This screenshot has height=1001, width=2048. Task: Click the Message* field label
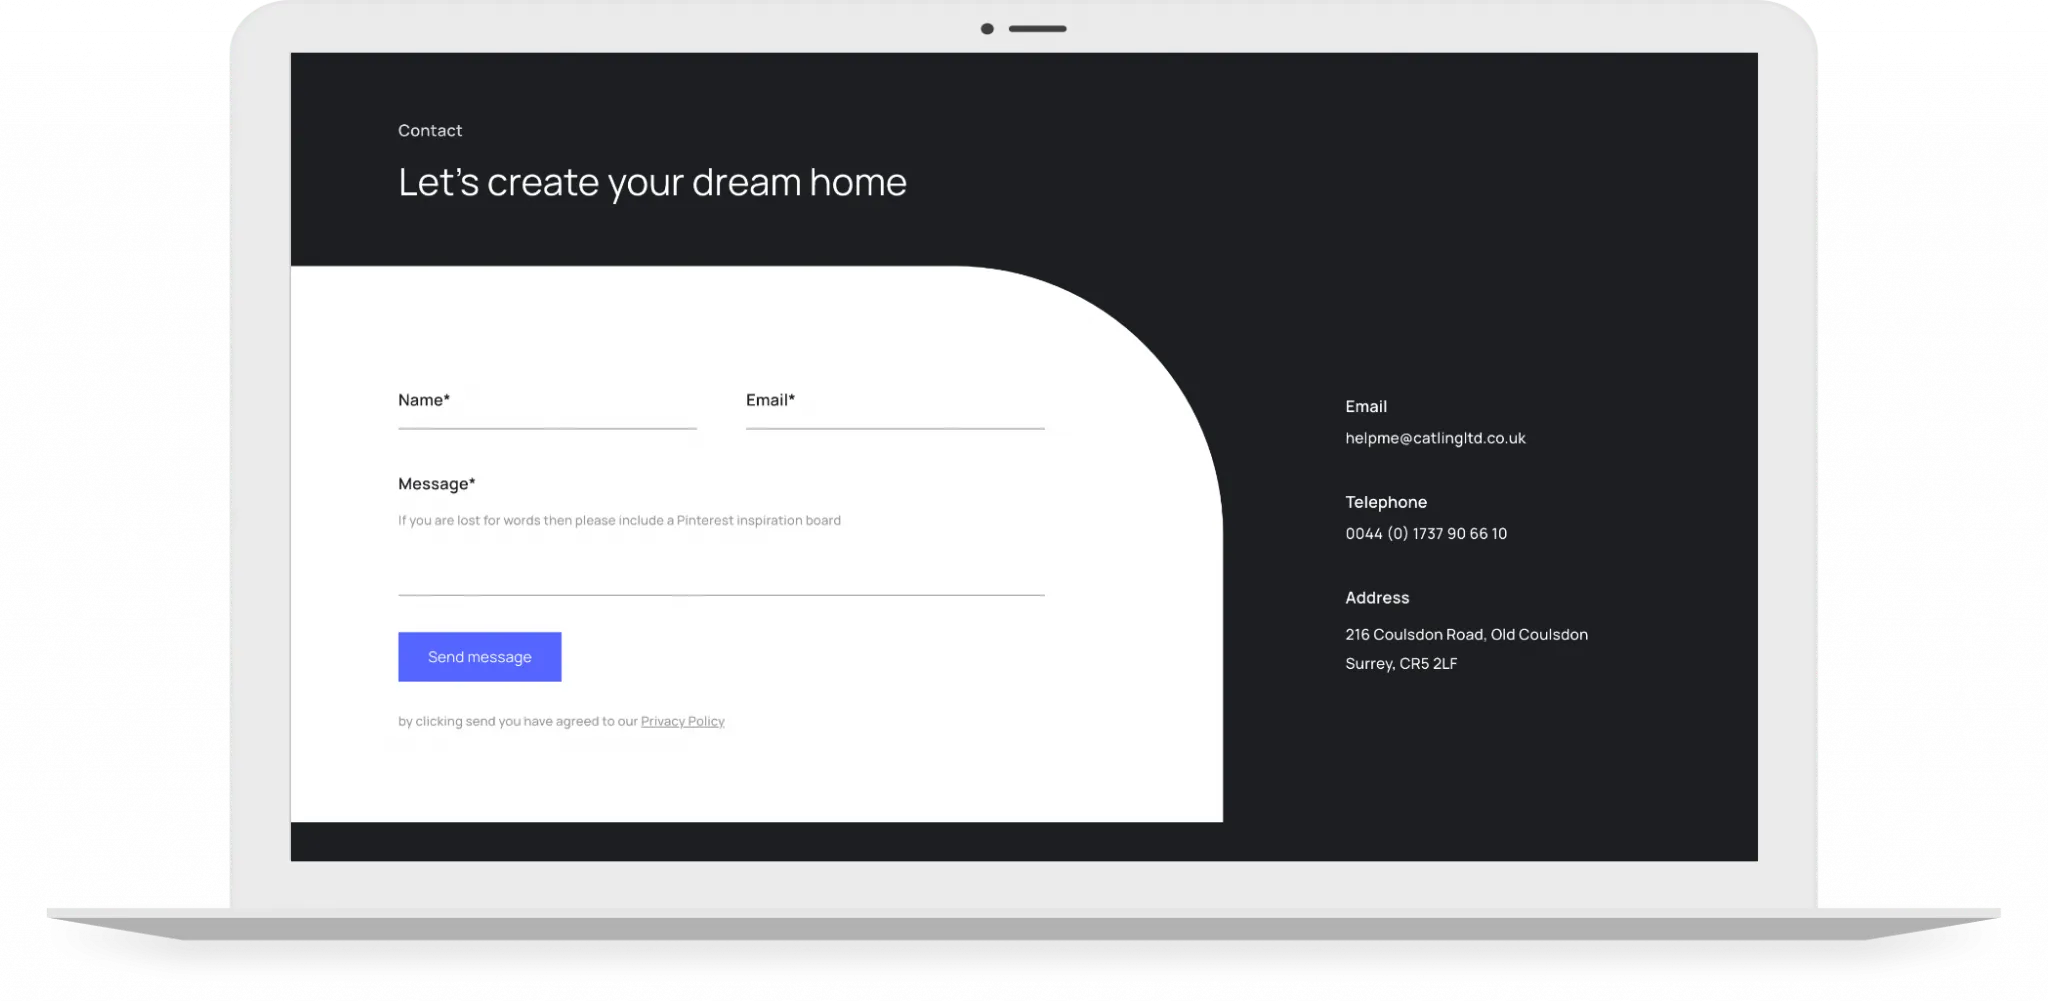click(437, 484)
